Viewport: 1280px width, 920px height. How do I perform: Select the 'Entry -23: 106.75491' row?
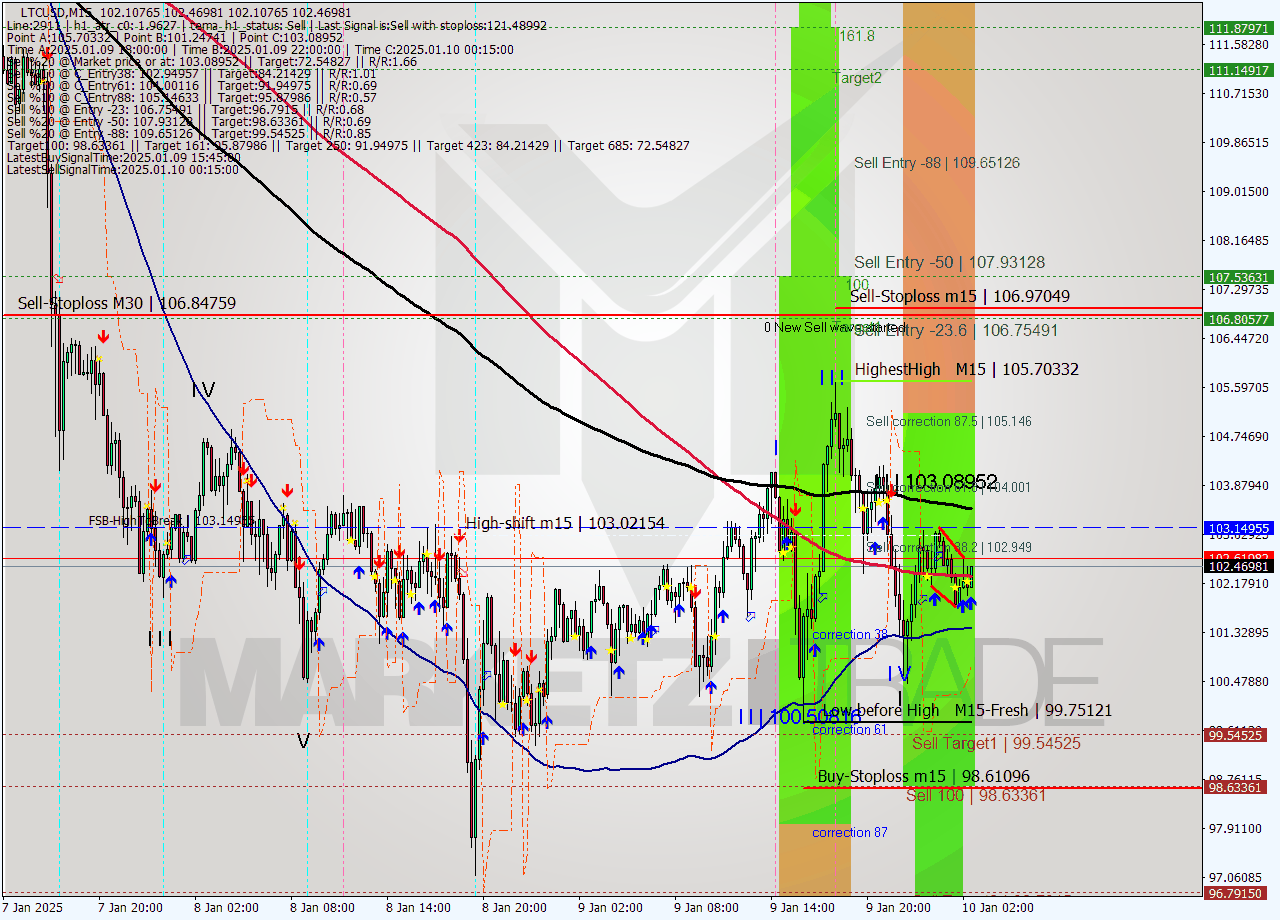[185, 109]
